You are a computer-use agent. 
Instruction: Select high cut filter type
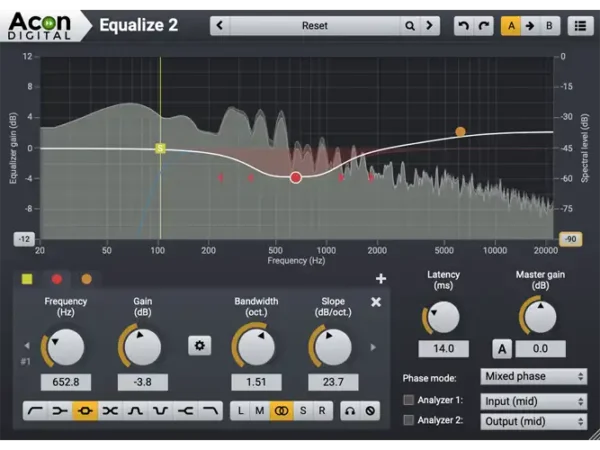[210, 411]
